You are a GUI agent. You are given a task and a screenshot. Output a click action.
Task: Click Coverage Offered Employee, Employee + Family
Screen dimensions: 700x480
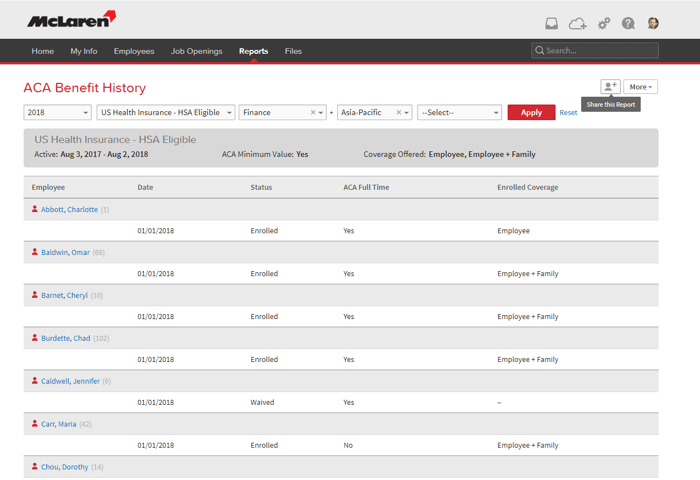449,154
